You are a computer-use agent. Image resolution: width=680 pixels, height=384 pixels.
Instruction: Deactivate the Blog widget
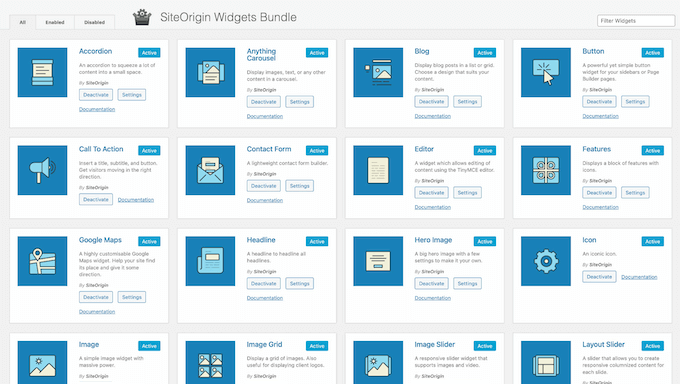[x=432, y=102]
